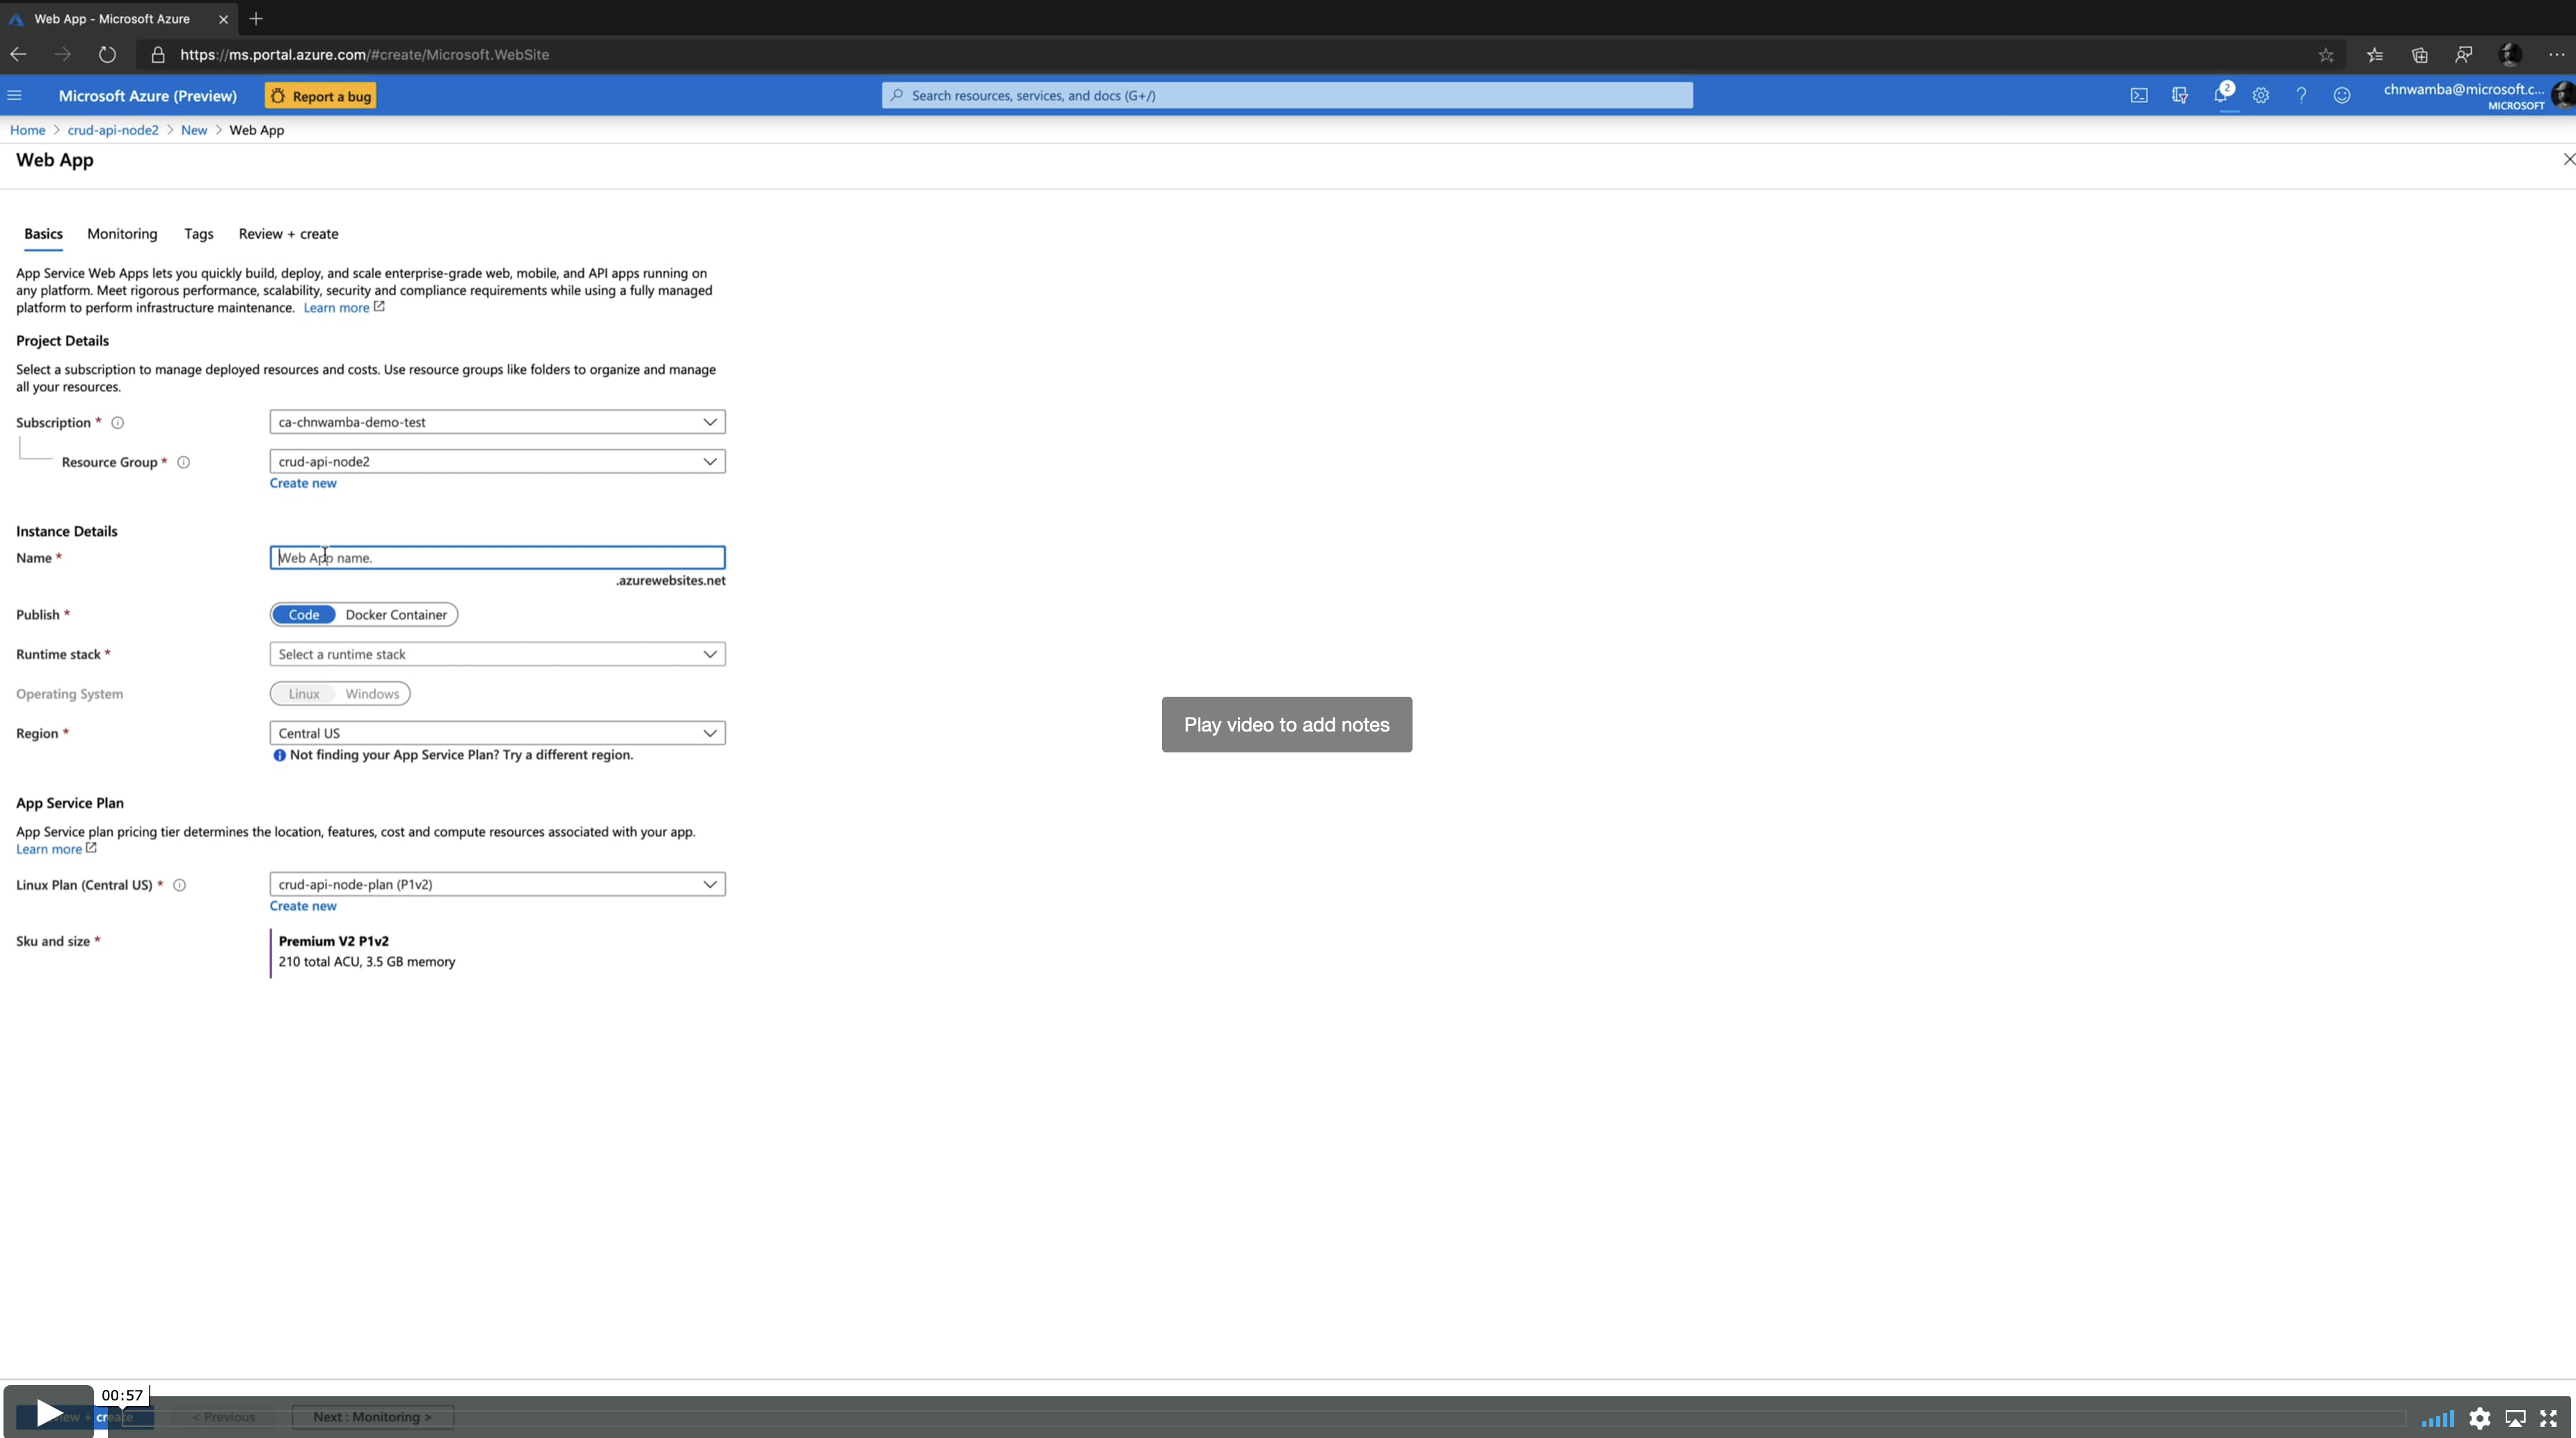
Task: Click Create new under Resource Group
Action: click(303, 483)
